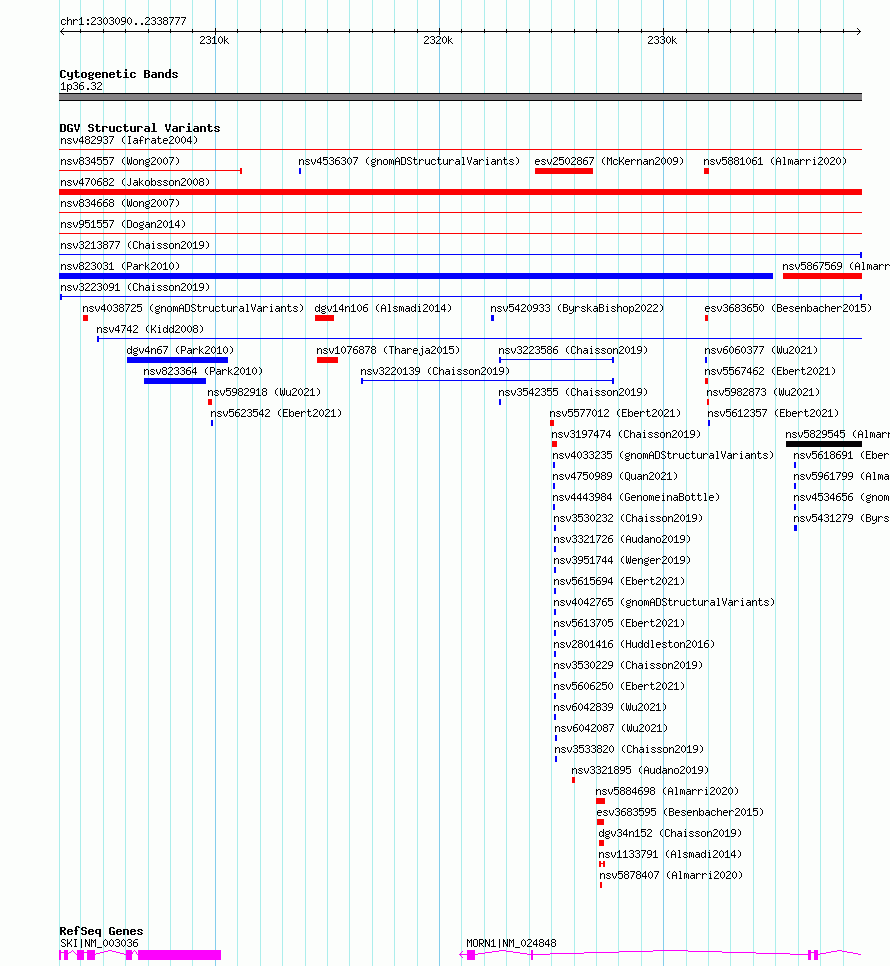Open nsv5612357 (Ebert2021) label

coord(773,413)
